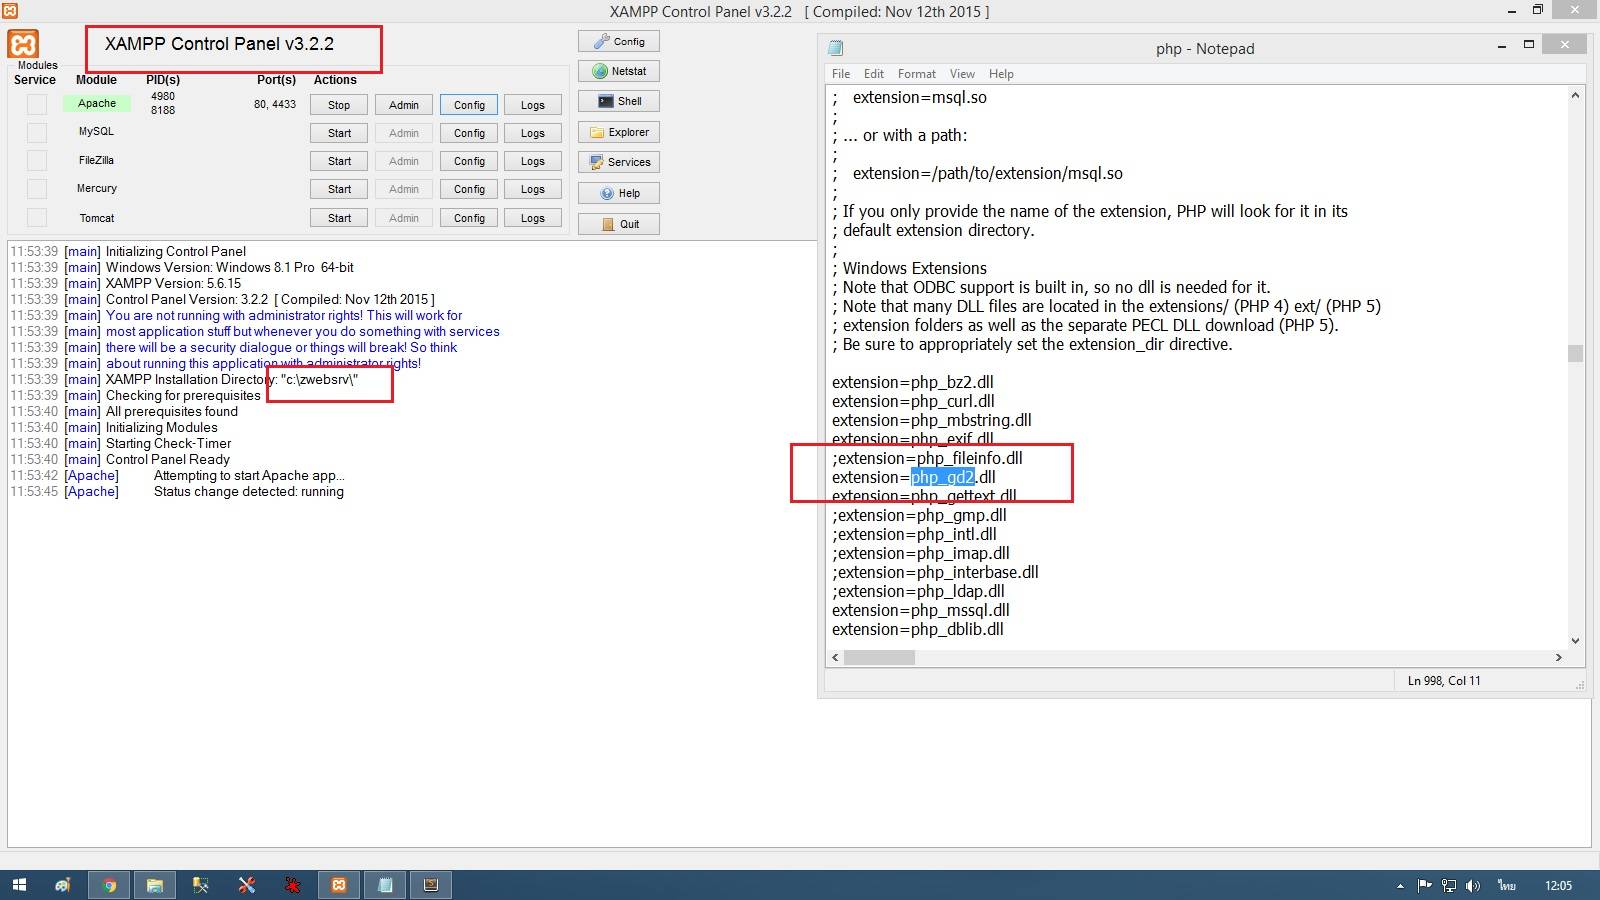View MySQL Logs
Screen dimensions: 1600x900
[x=533, y=133]
